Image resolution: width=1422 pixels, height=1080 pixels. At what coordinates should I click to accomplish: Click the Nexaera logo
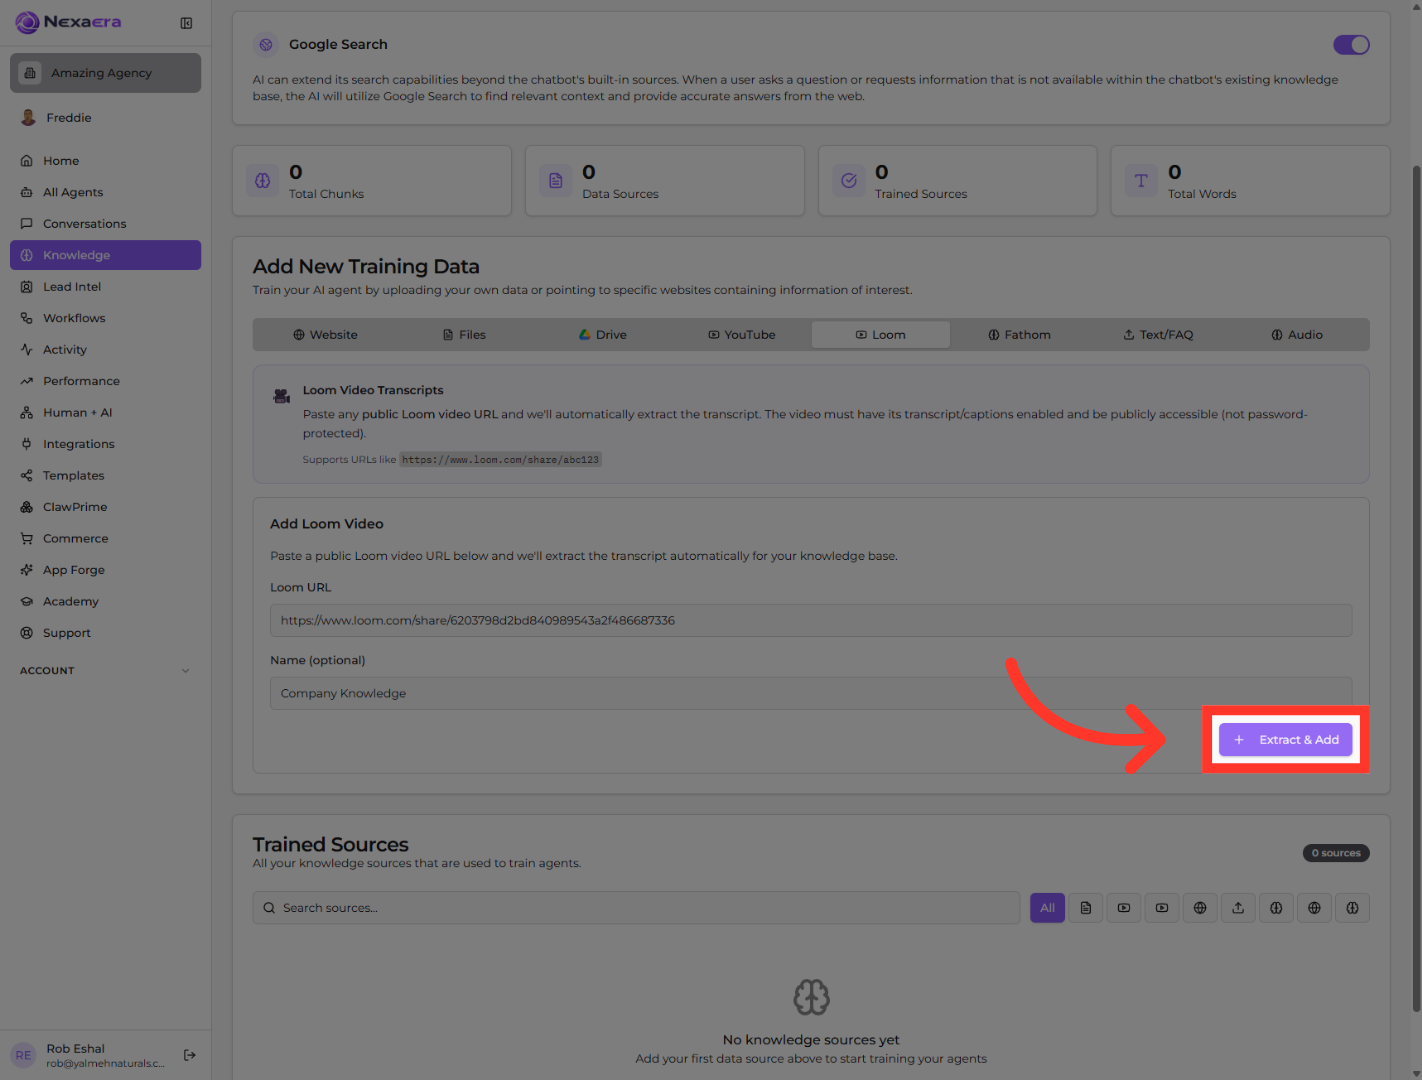68,22
